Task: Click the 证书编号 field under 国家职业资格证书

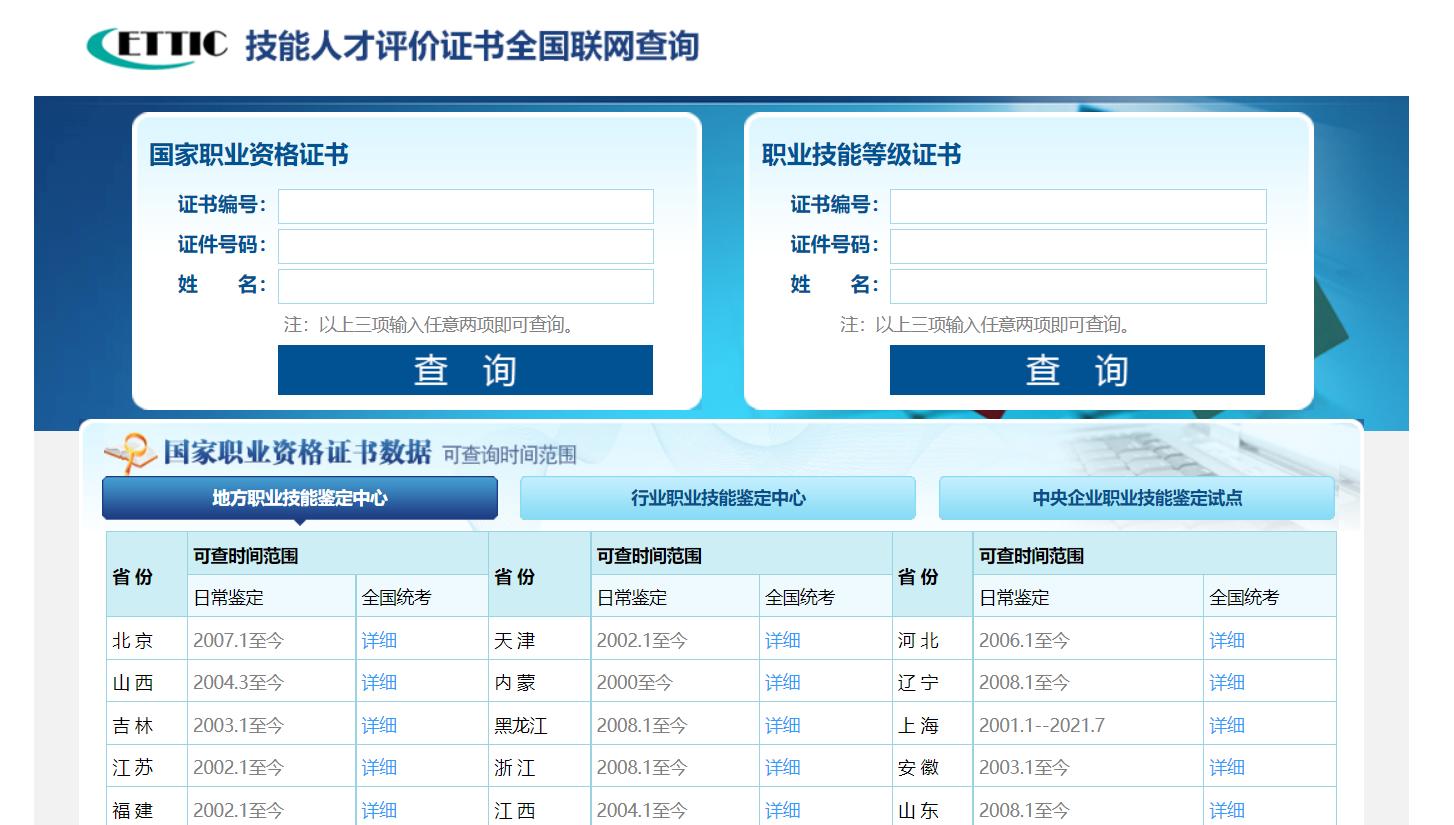Action: (465, 206)
